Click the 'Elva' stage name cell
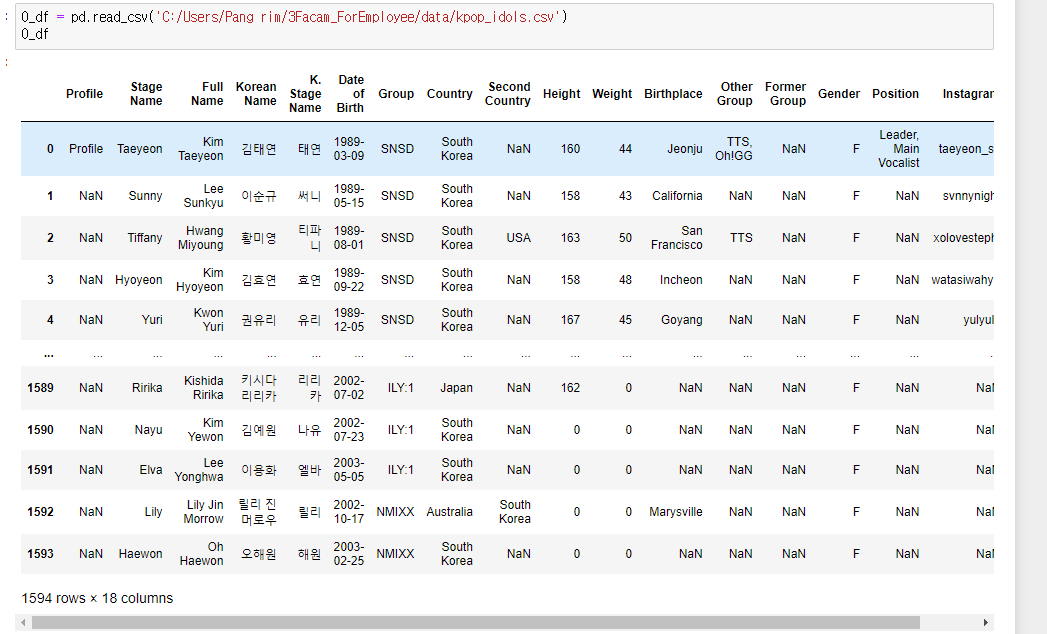This screenshot has height=634, width=1047. click(151, 470)
